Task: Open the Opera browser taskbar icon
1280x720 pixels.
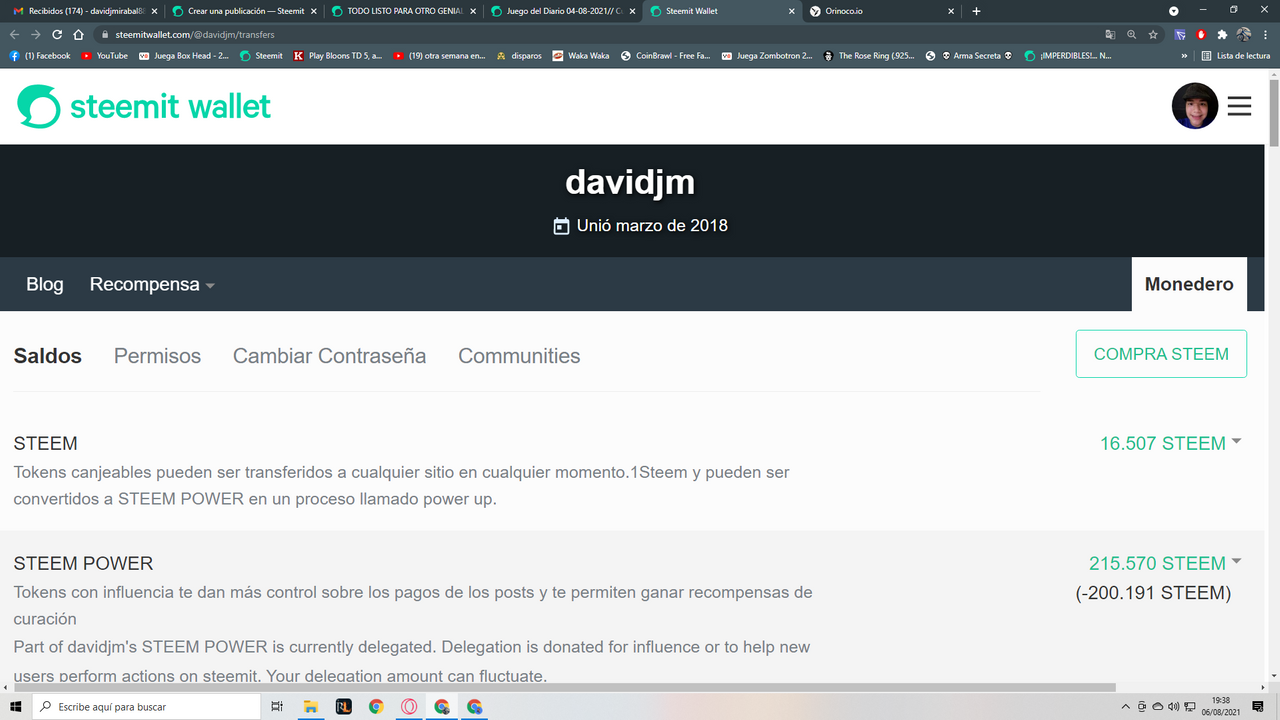Action: pyautogui.click(x=409, y=707)
